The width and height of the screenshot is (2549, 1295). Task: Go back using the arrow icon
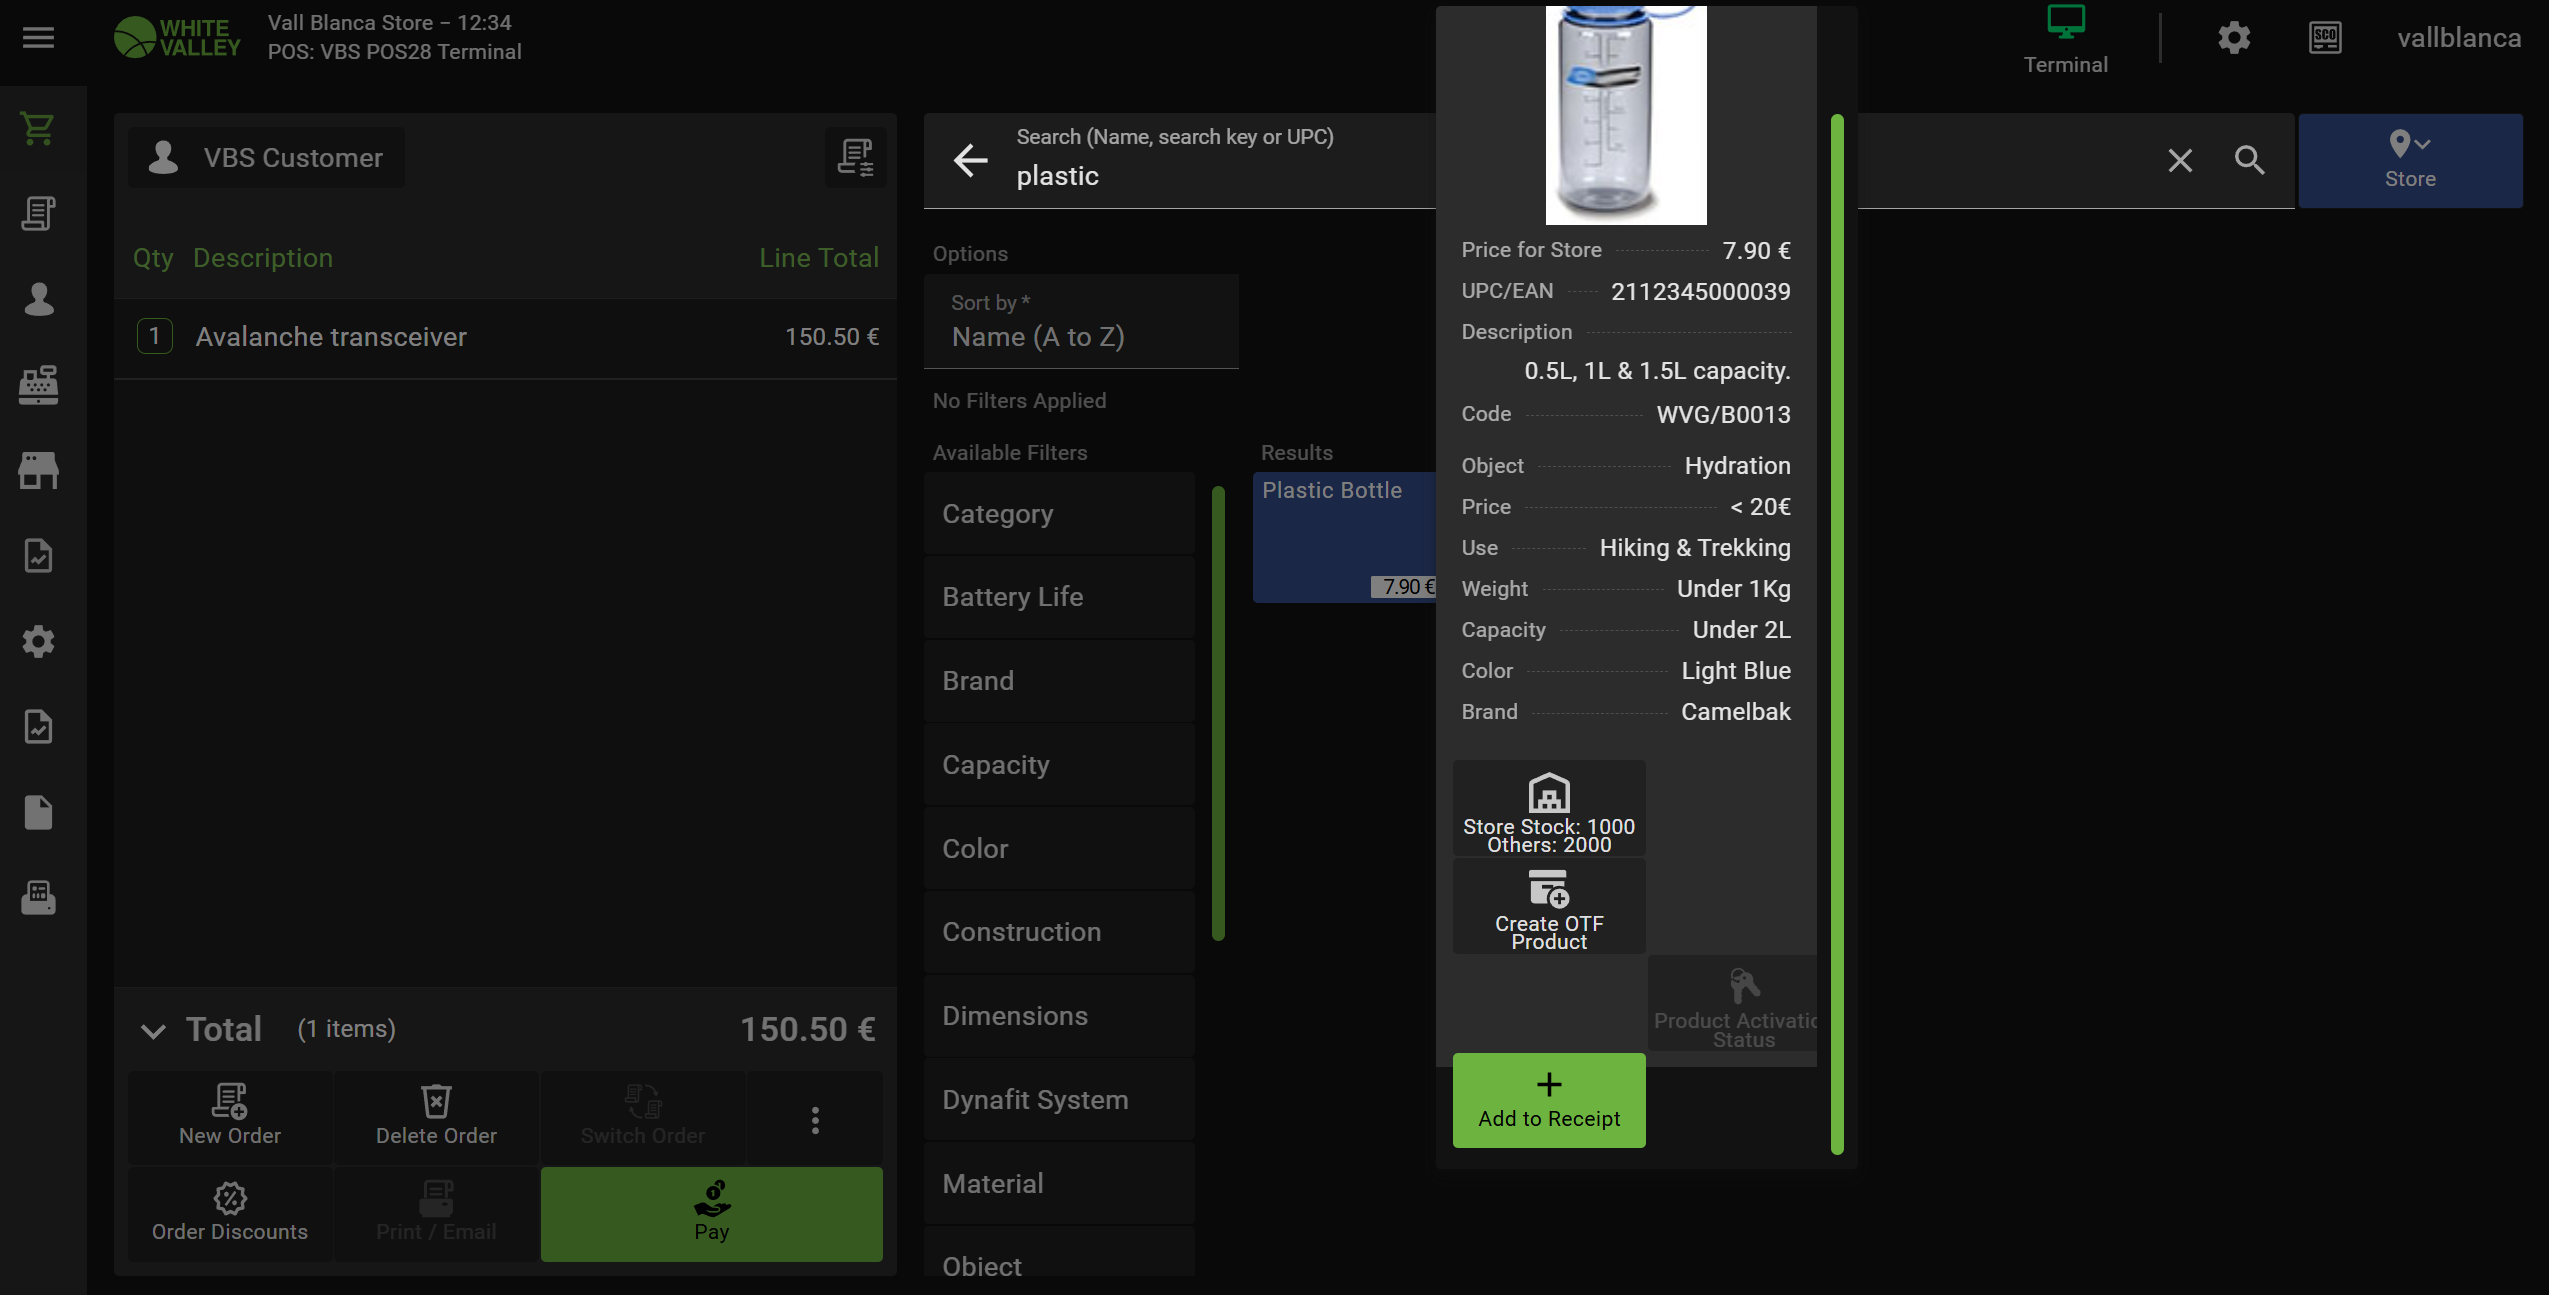(x=970, y=160)
